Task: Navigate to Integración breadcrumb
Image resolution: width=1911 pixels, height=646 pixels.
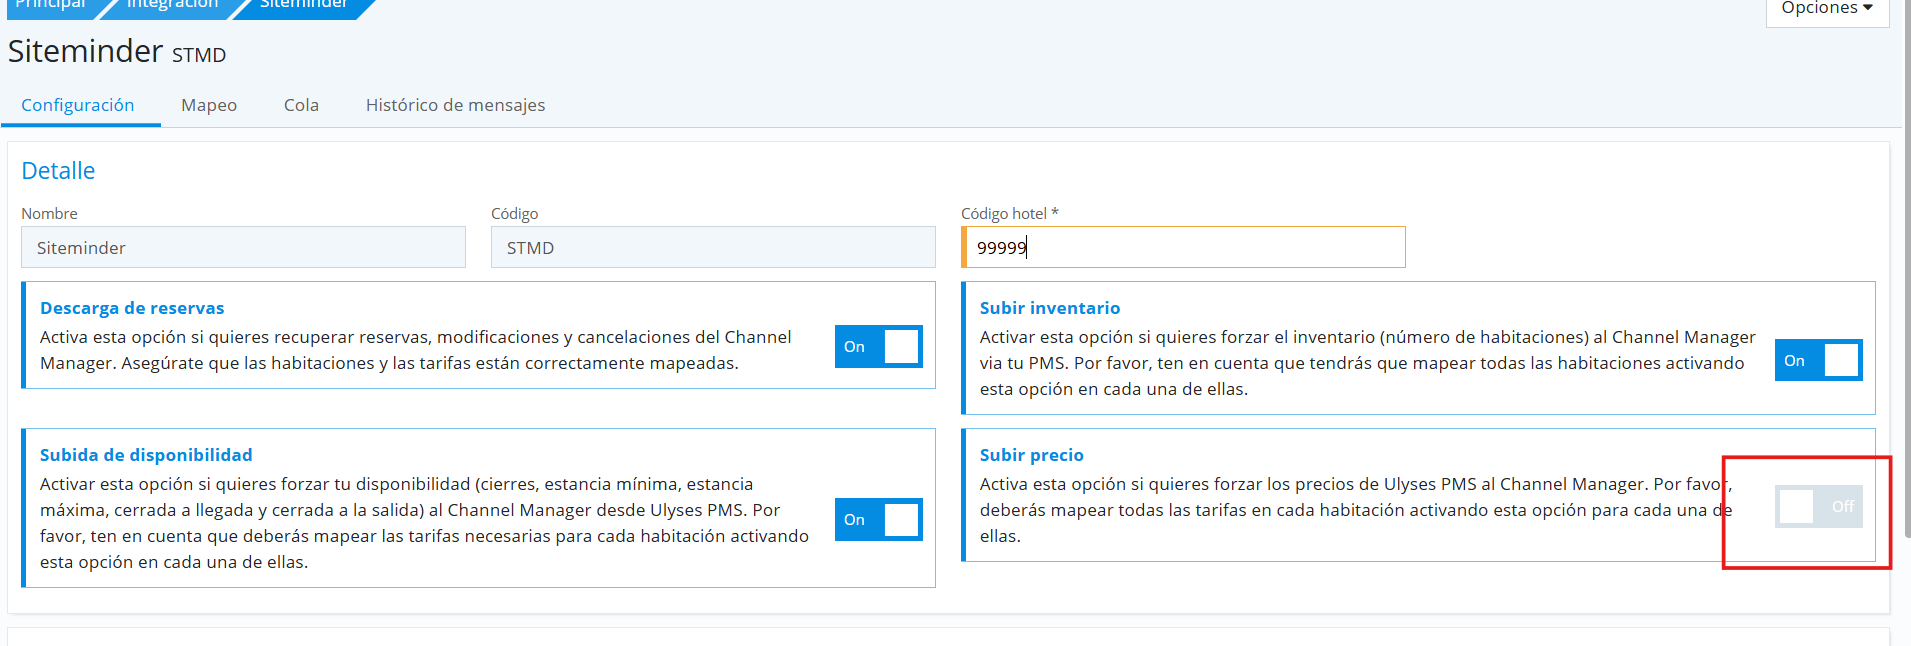Action: point(172,6)
